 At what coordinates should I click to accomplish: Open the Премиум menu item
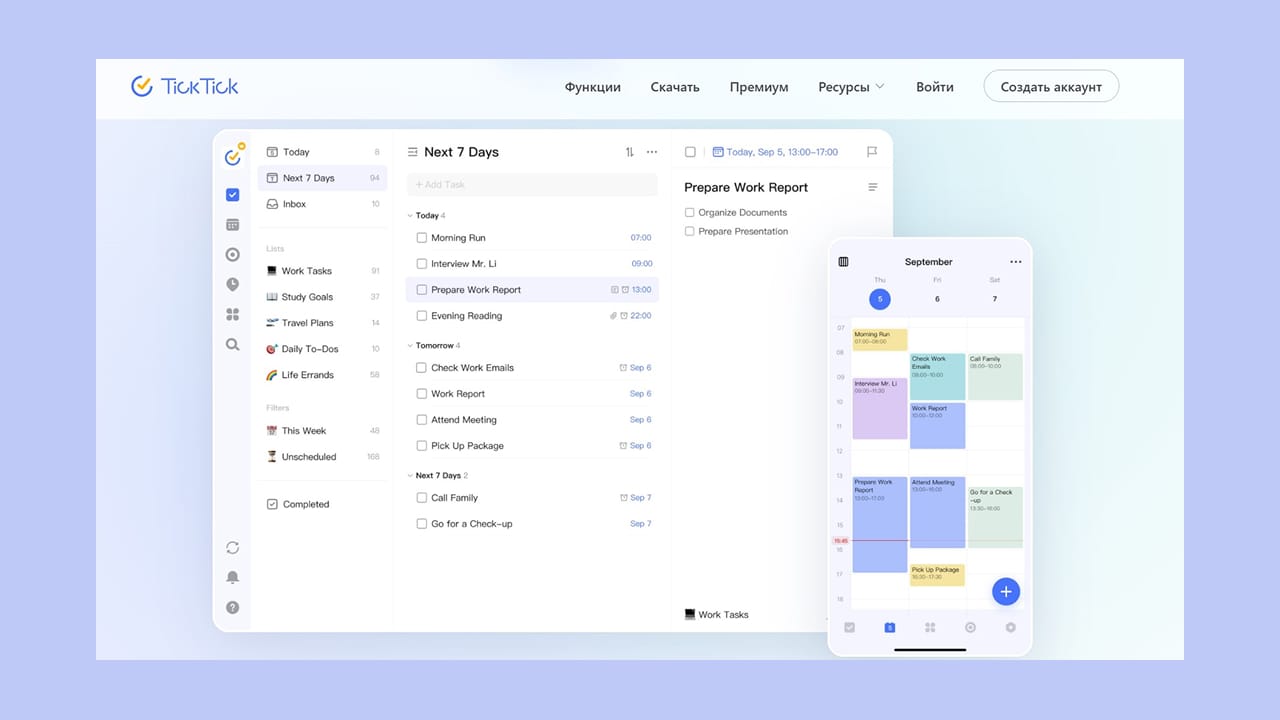point(759,87)
